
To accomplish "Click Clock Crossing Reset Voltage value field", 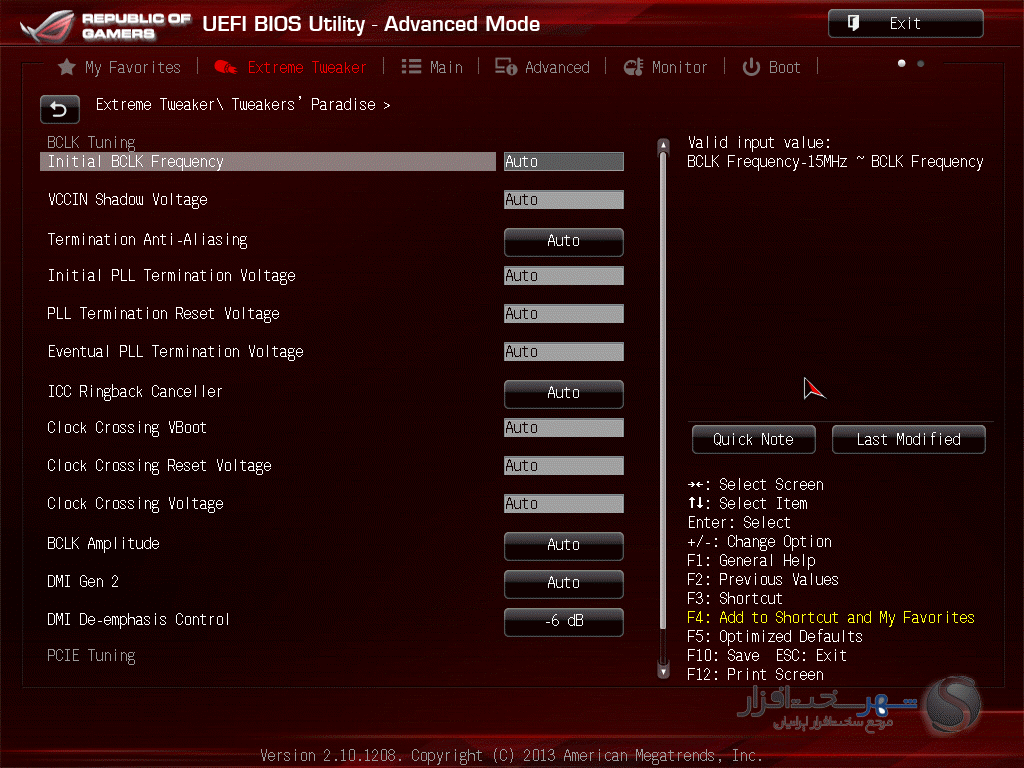I will tap(564, 466).
